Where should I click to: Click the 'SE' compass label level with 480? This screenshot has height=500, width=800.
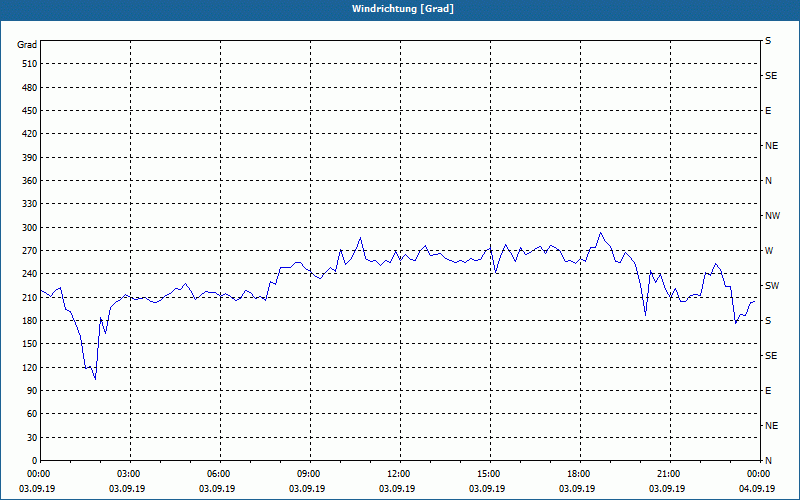(771, 76)
